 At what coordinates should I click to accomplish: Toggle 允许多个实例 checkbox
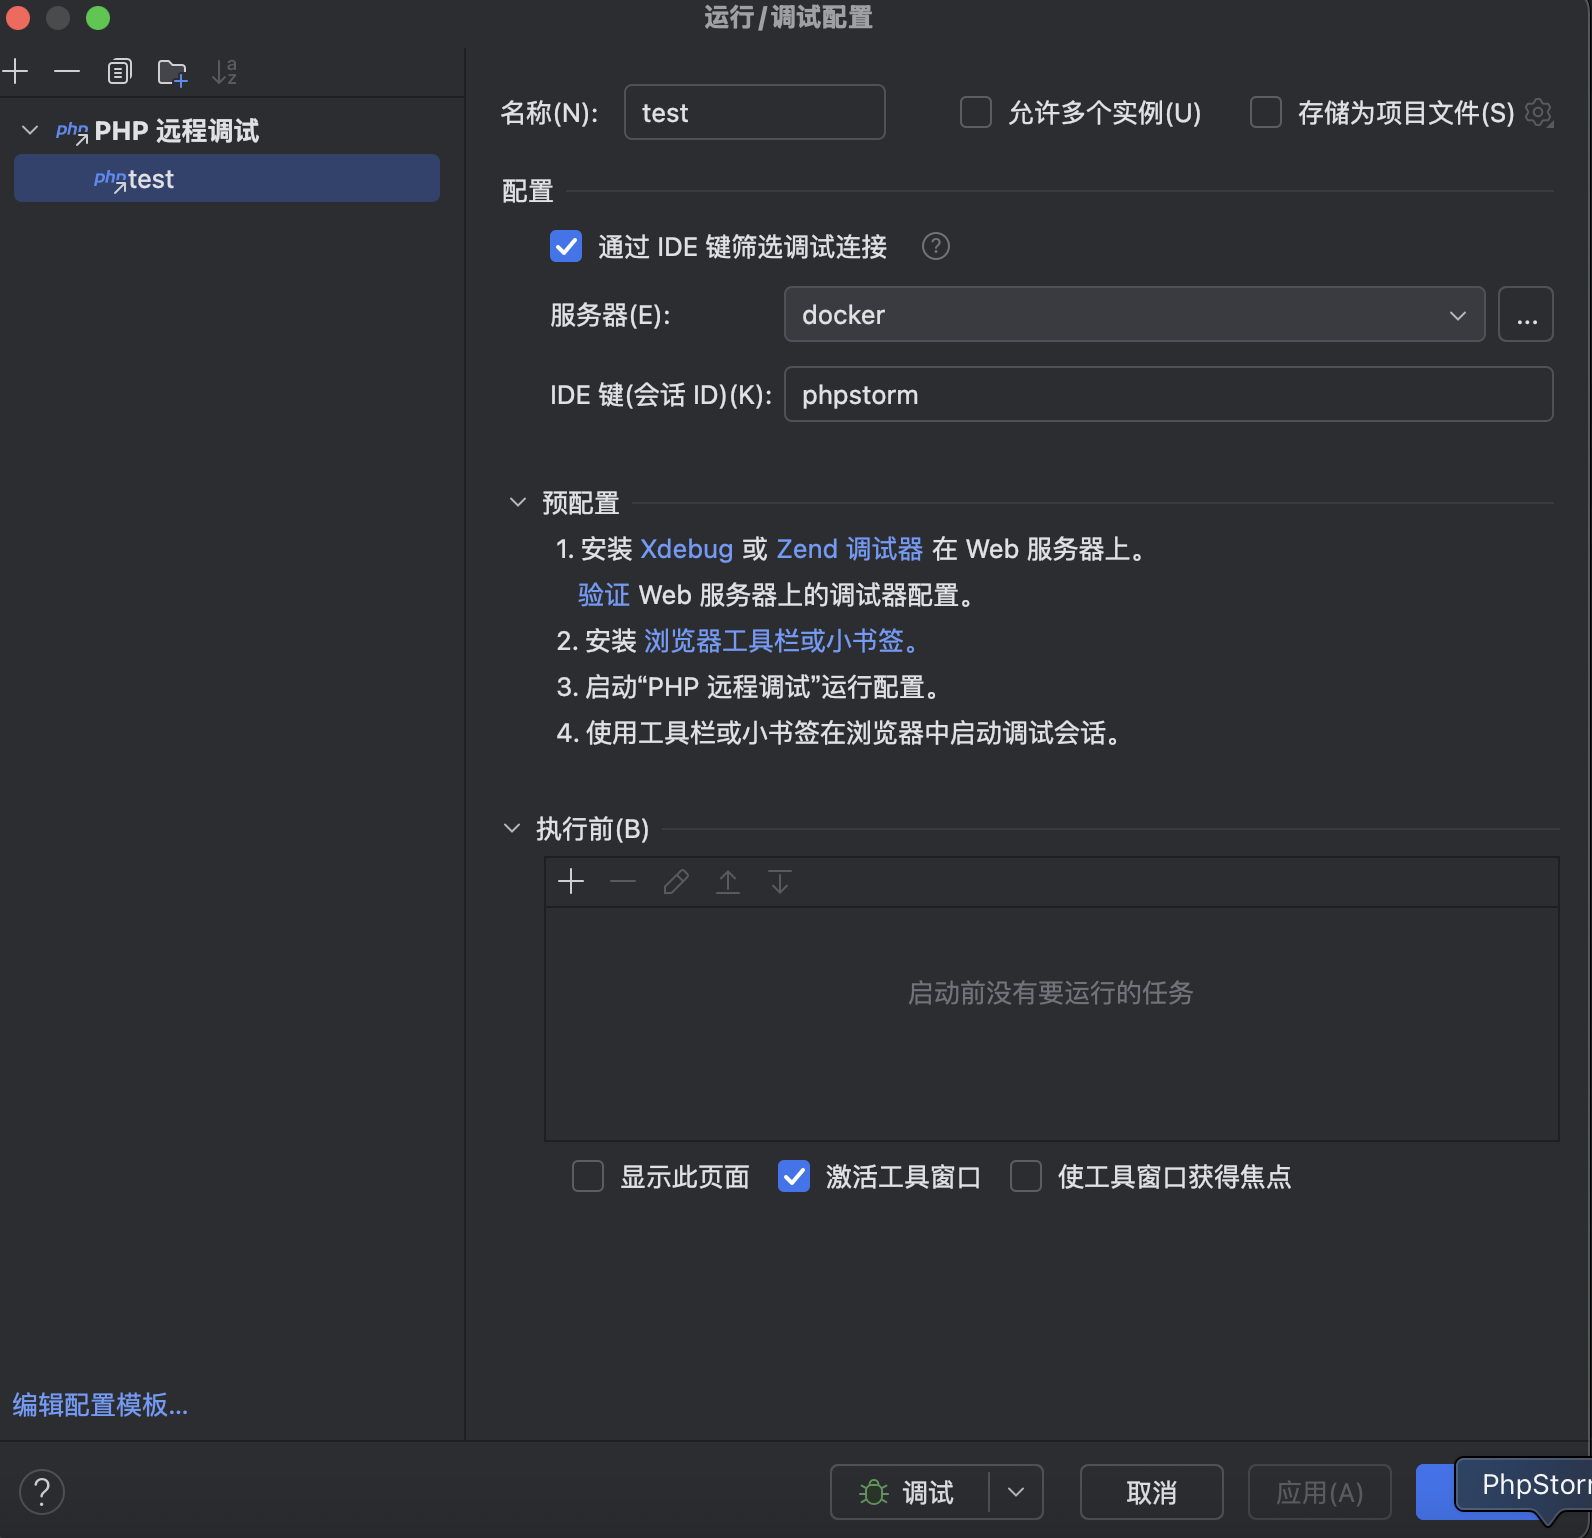975,113
